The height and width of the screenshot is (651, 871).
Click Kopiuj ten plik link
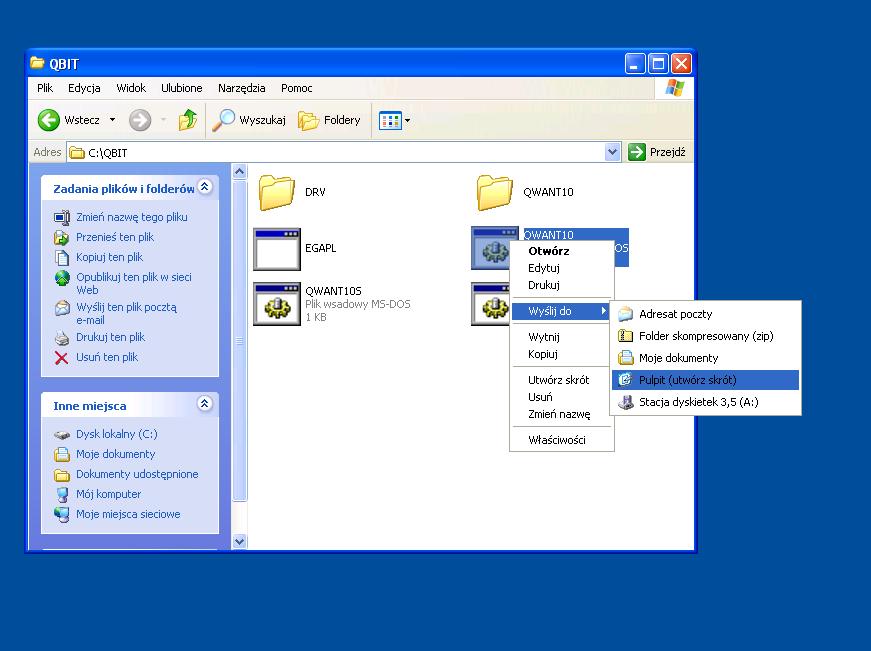click(x=109, y=257)
